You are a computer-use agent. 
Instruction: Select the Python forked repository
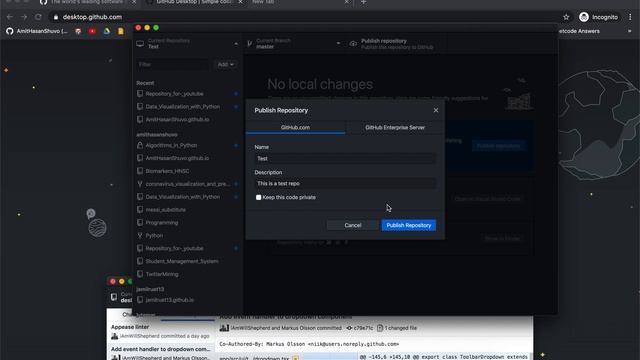[x=188, y=236]
